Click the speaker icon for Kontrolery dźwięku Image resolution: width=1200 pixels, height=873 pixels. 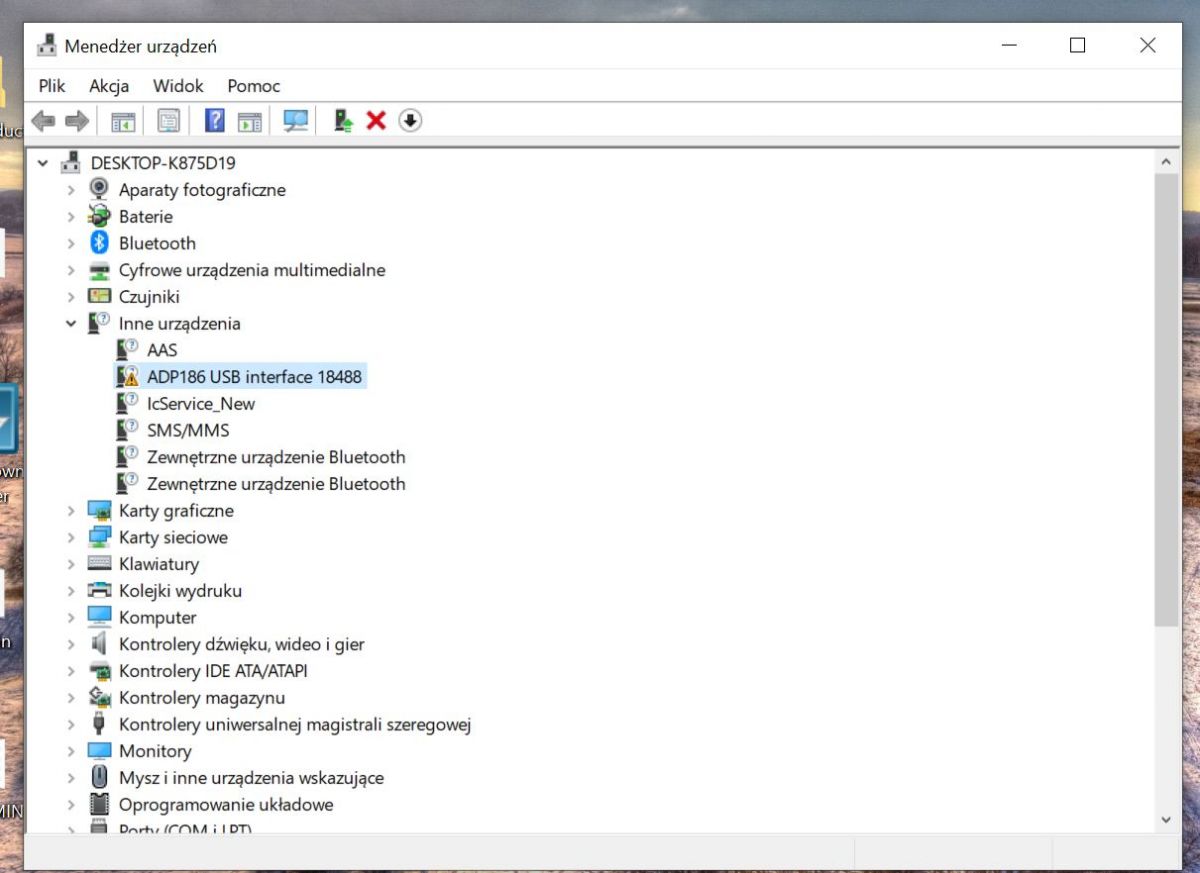(99, 644)
